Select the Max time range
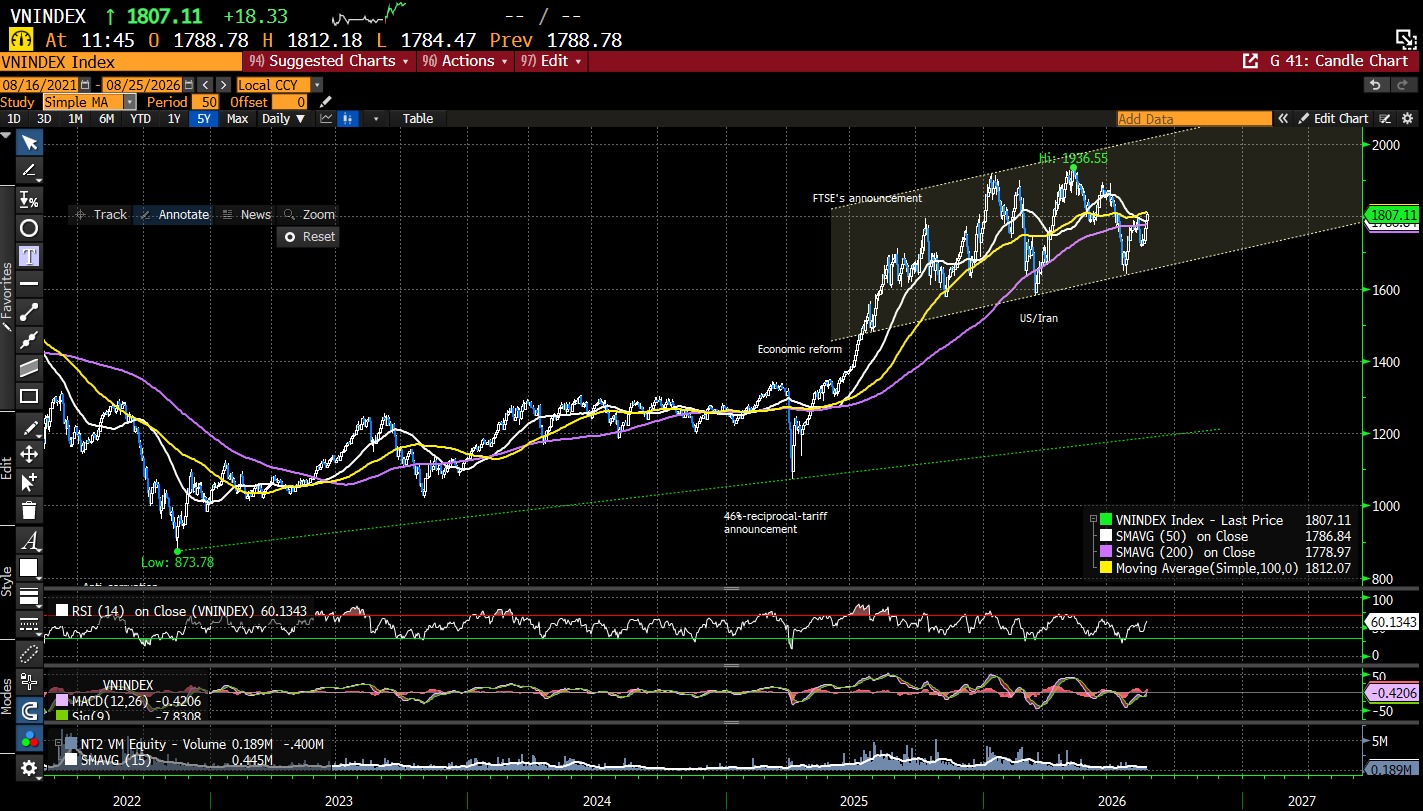The height and width of the screenshot is (811, 1423). pos(237,118)
